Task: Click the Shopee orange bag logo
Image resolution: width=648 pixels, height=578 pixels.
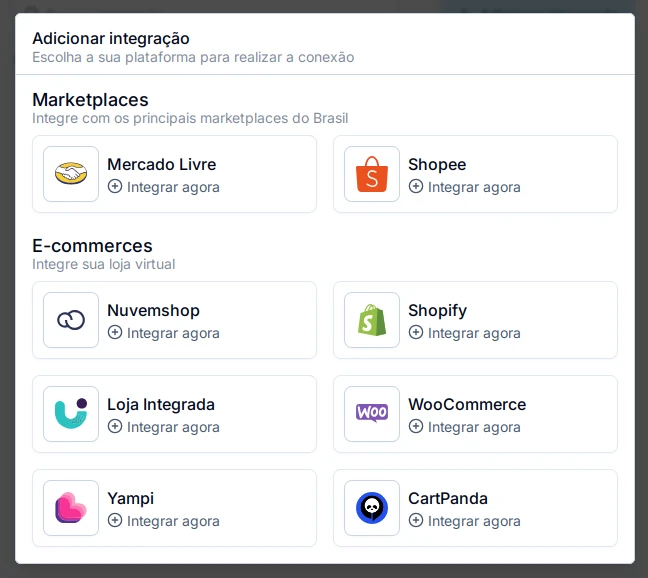Action: point(372,174)
